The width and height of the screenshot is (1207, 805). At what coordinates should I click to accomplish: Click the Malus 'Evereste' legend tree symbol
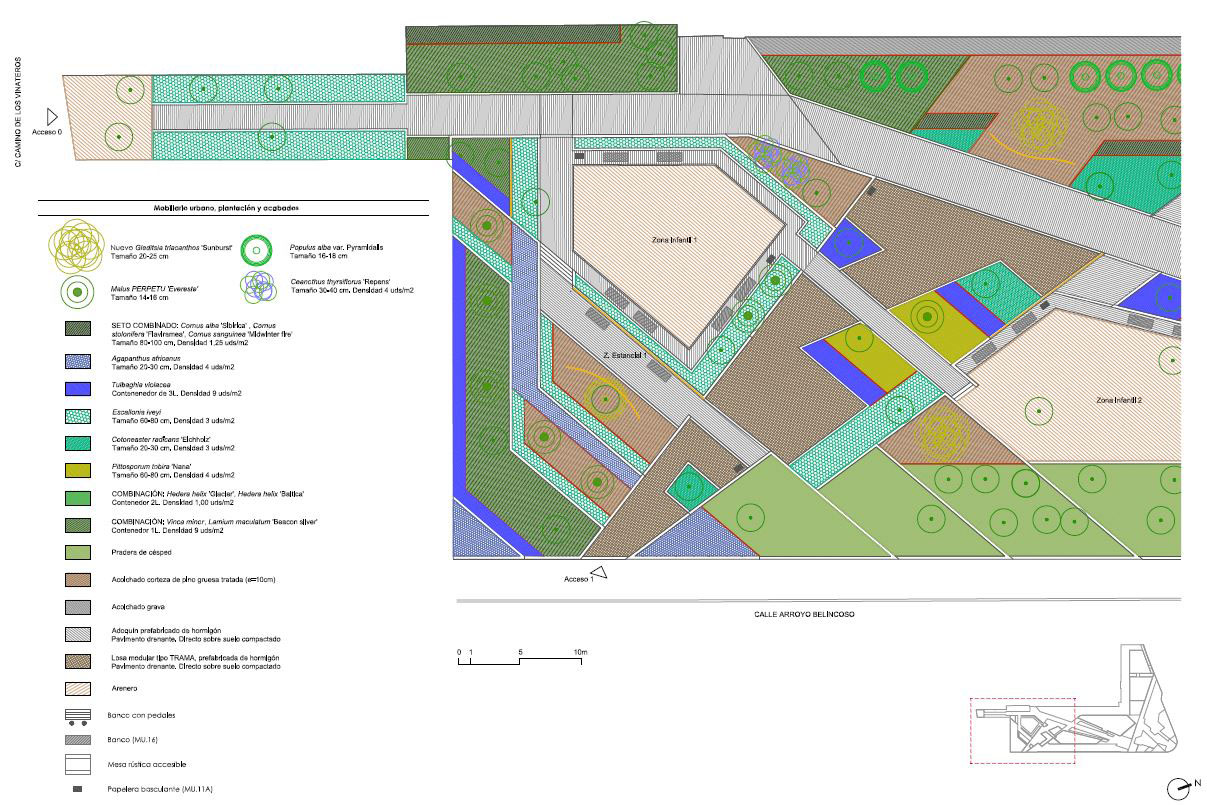pos(78,293)
